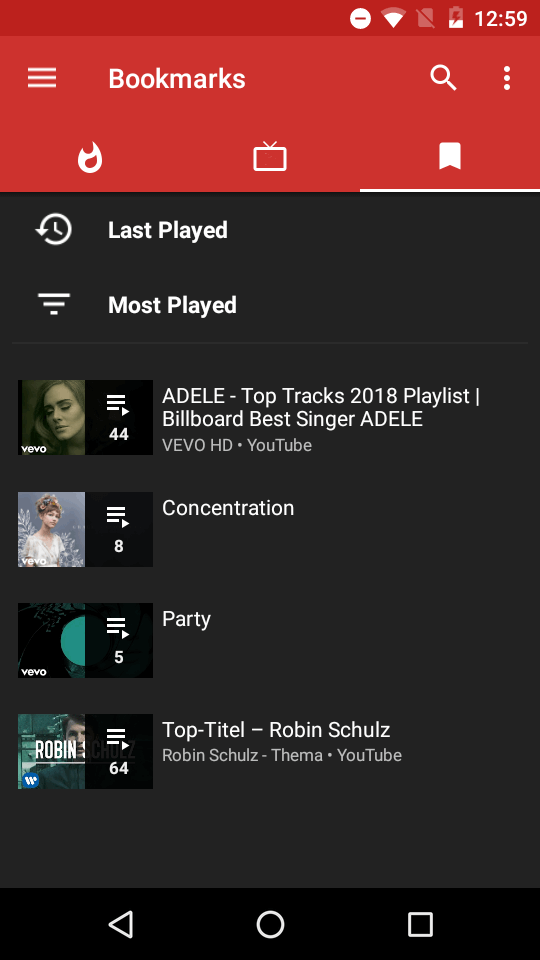Switch to the trending flame tab

(x=90, y=158)
